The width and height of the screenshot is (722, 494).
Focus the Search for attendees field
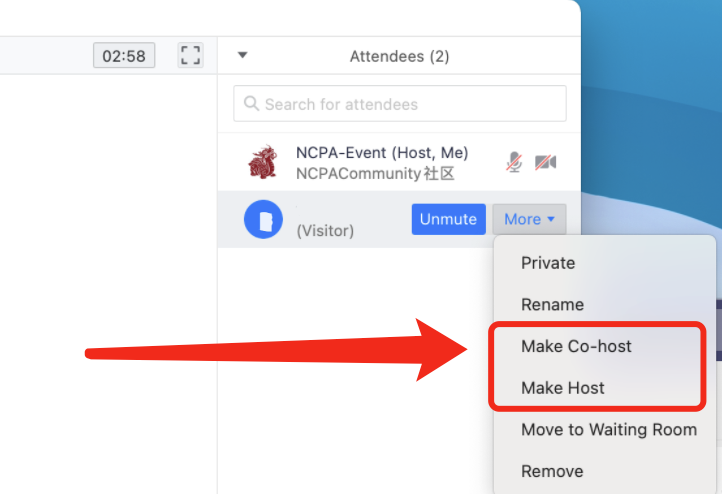(410, 104)
